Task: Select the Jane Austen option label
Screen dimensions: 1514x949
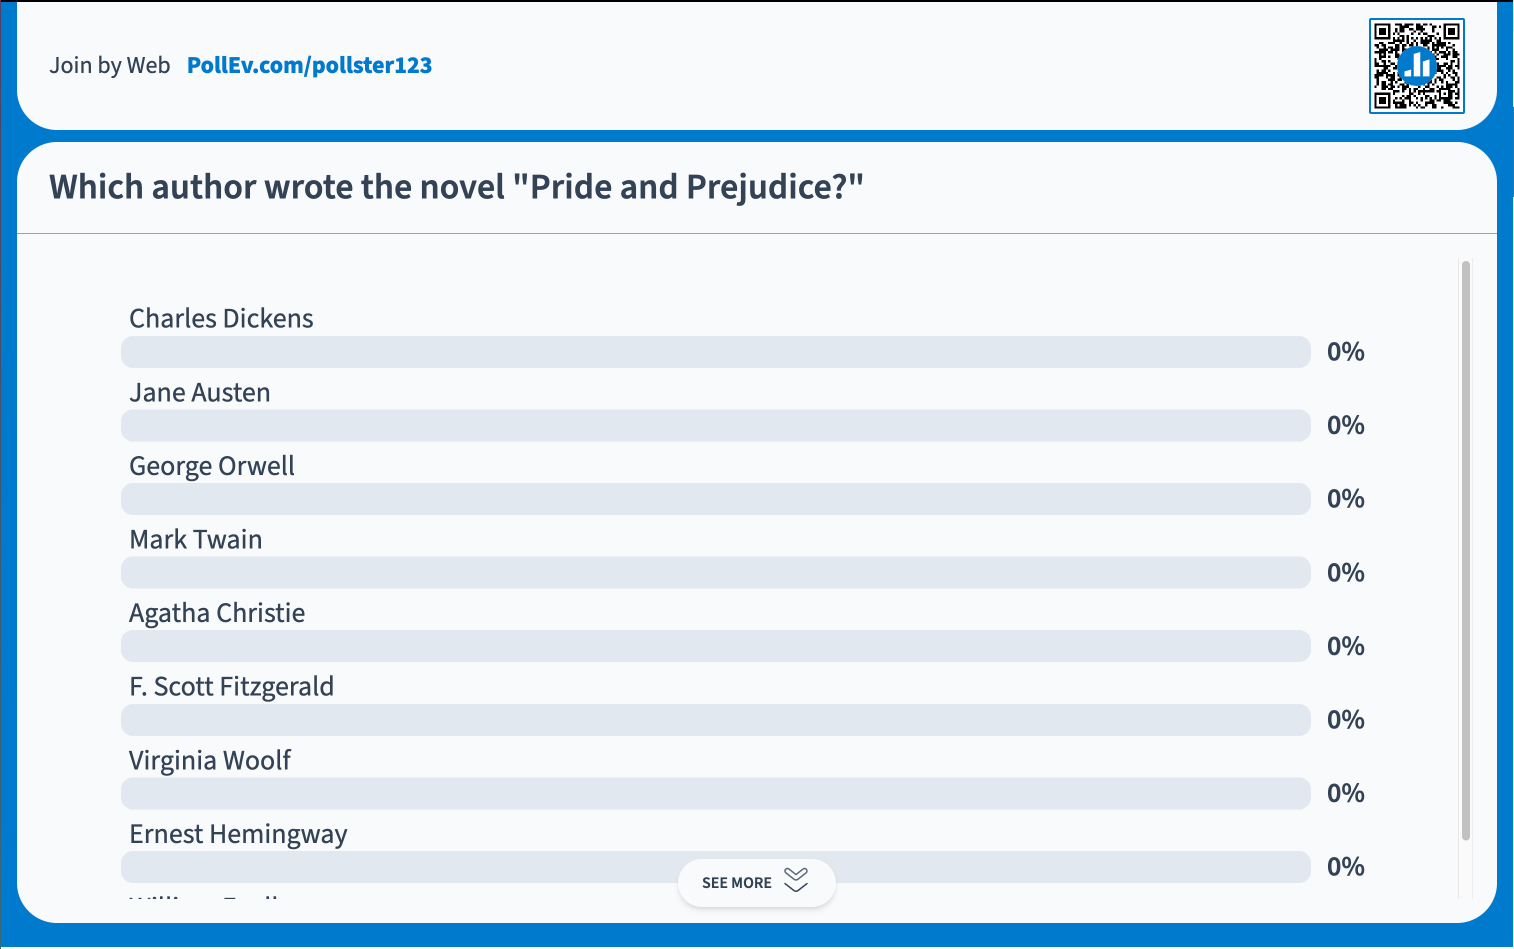Action: click(200, 393)
